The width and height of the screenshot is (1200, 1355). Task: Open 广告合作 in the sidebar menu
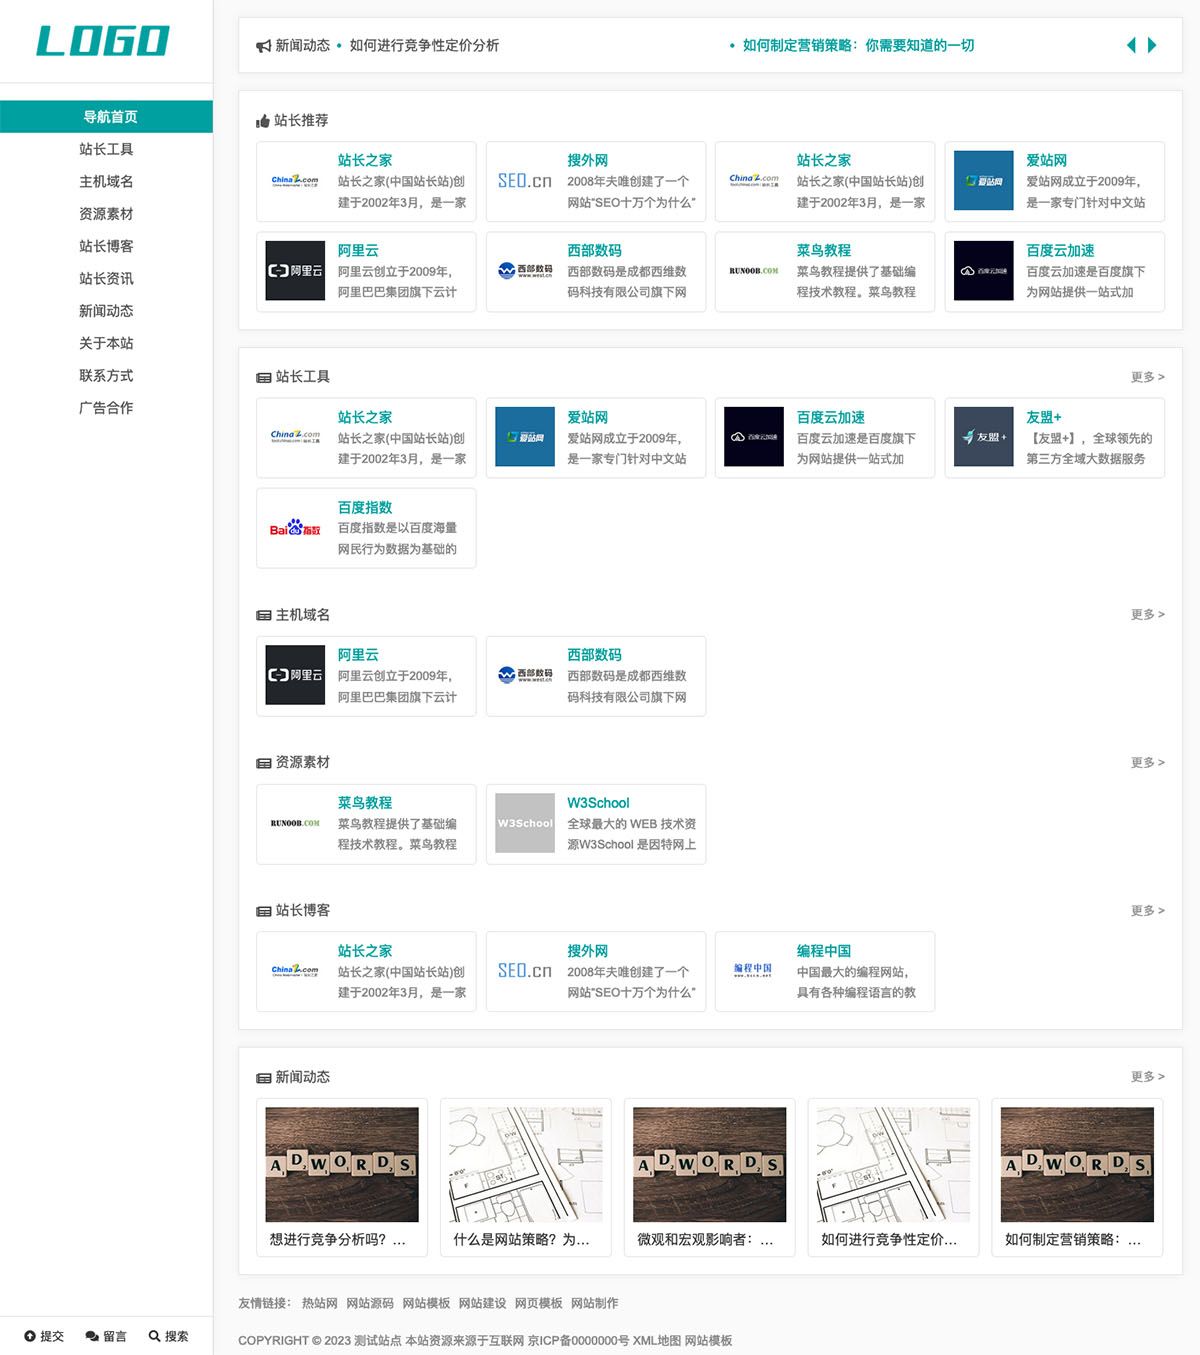coord(106,408)
